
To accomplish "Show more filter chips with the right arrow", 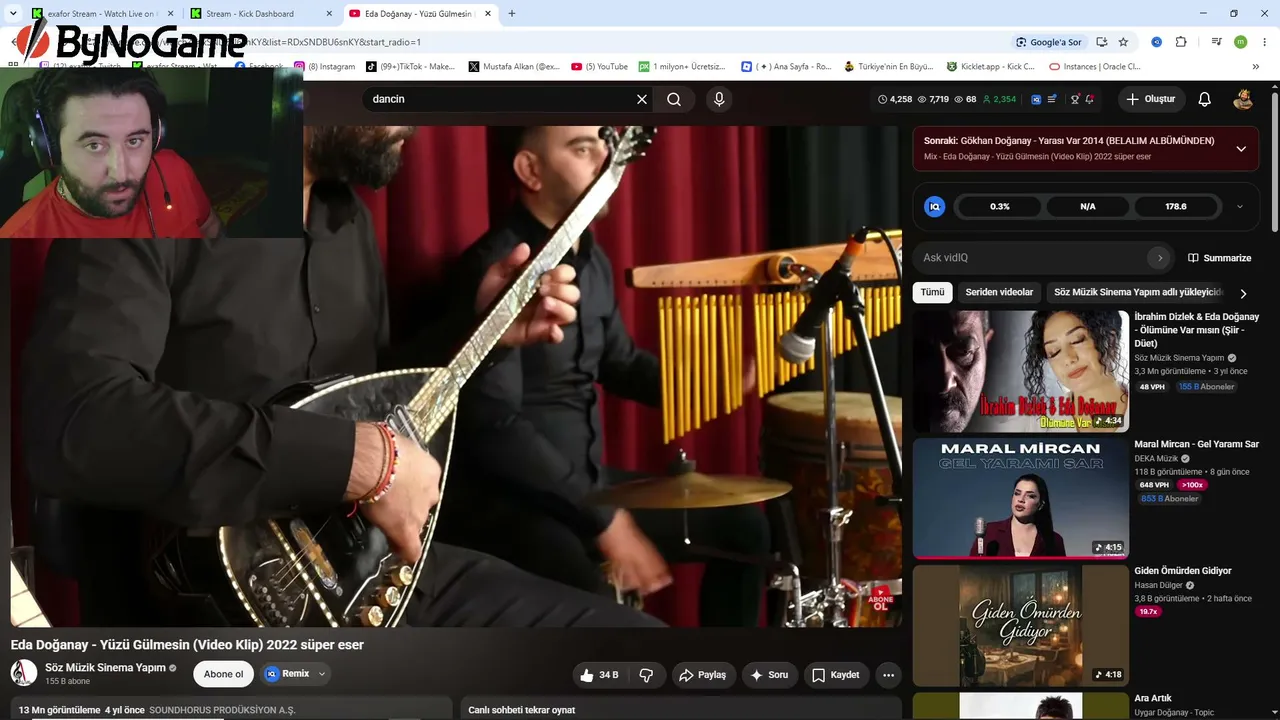I will [x=1243, y=293].
